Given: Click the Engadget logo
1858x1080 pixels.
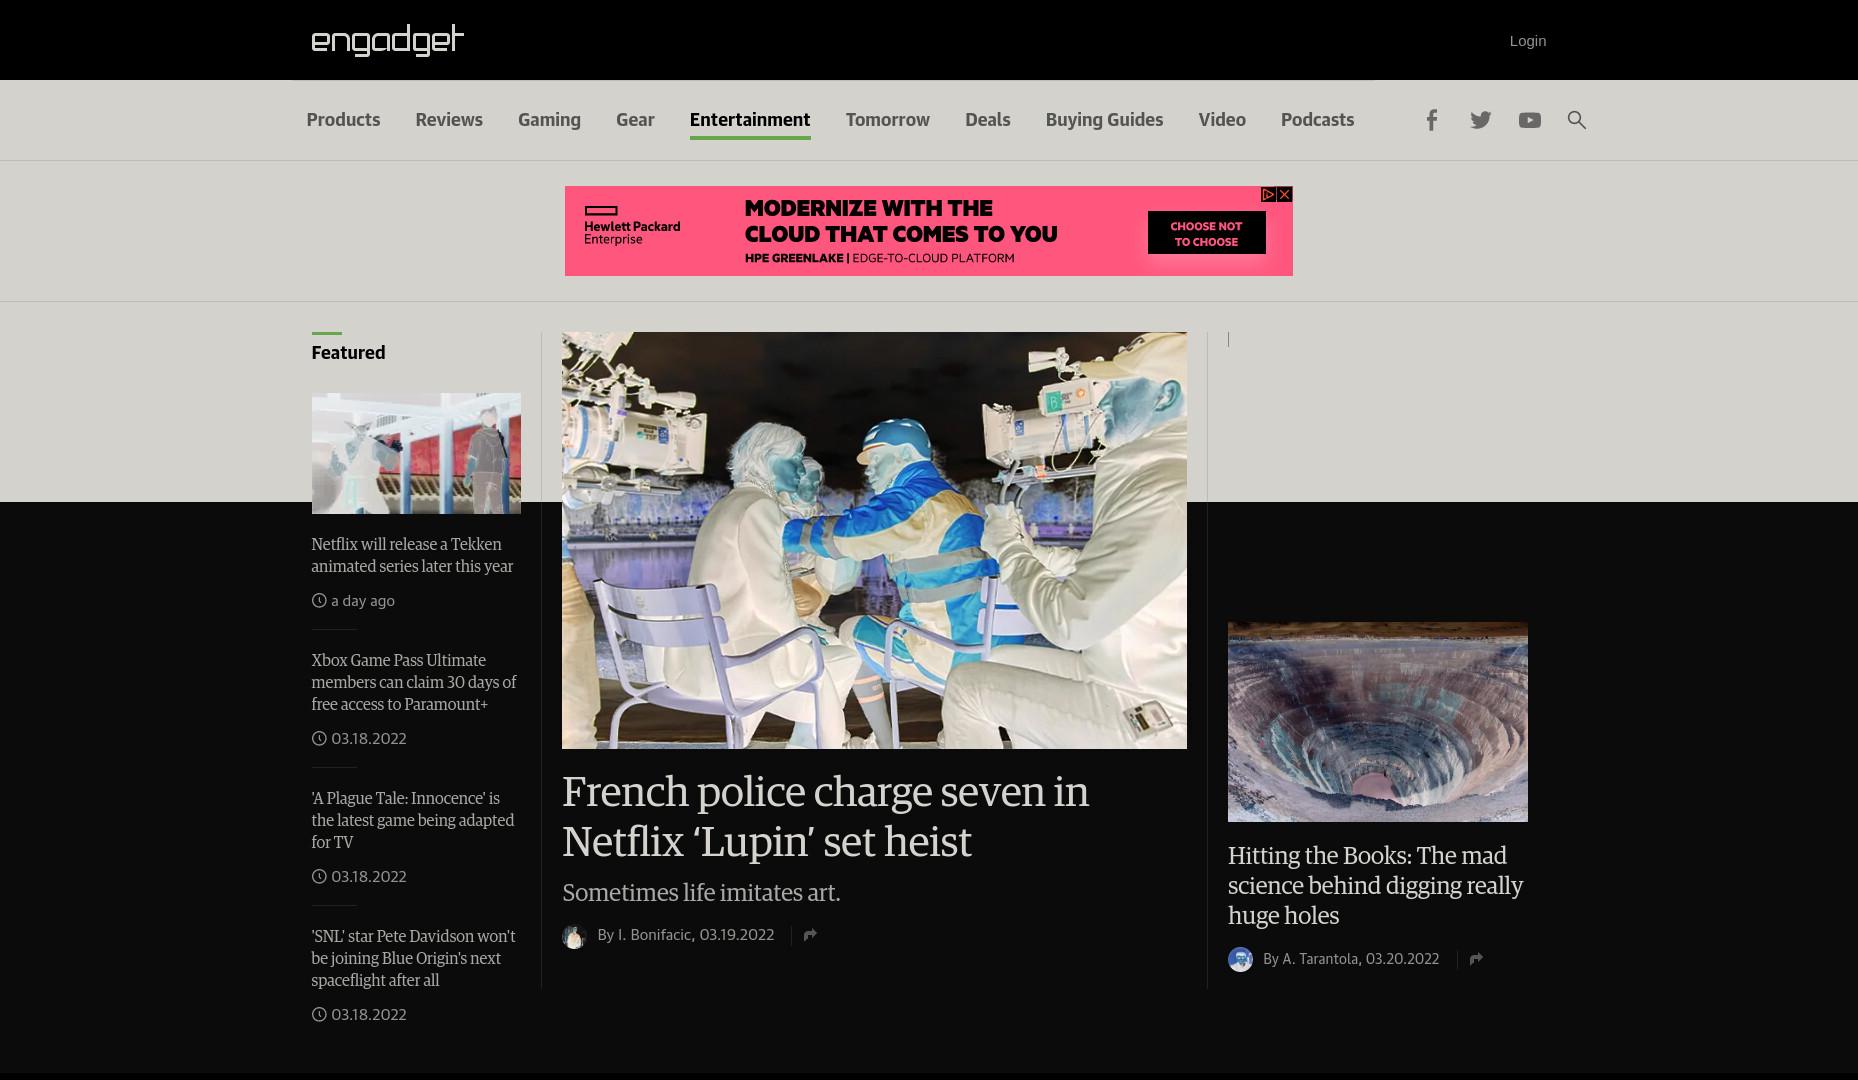Looking at the screenshot, I should click(387, 40).
